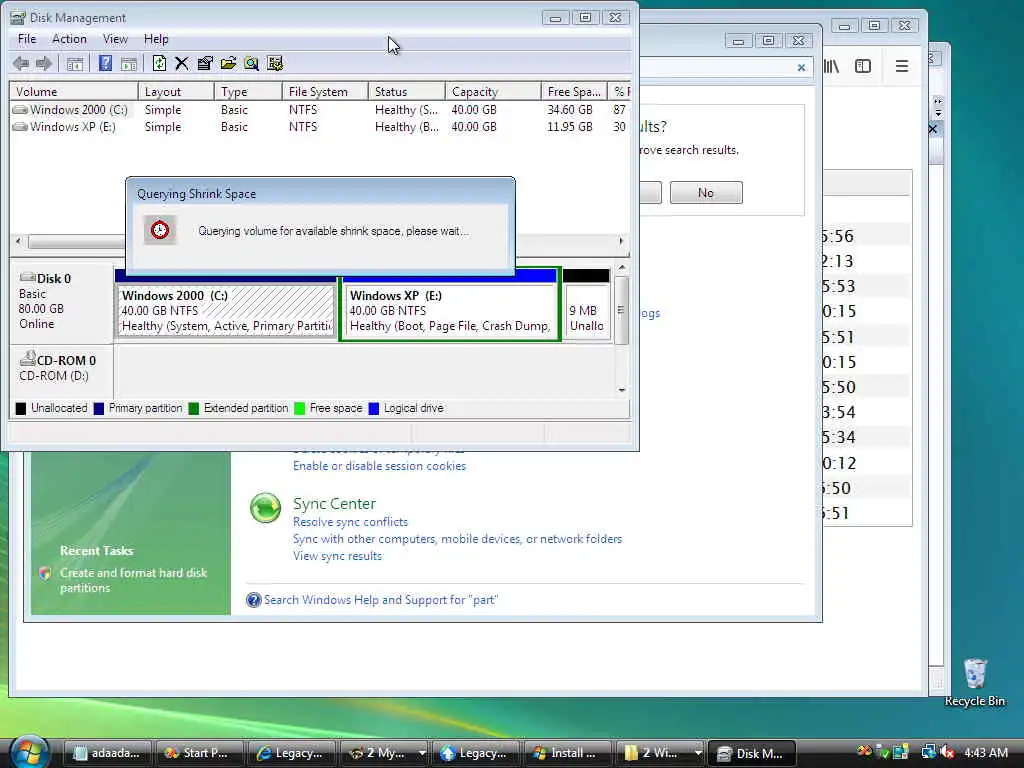The height and width of the screenshot is (768, 1024).
Task: Select the Windows 2000 (C:) volume row
Action: coord(319,110)
